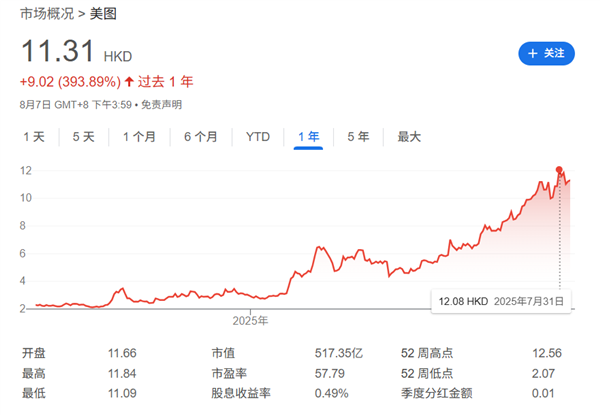The width and height of the screenshot is (600, 415).
Task: Click the red upward arrow beside gain
Action: point(128,81)
